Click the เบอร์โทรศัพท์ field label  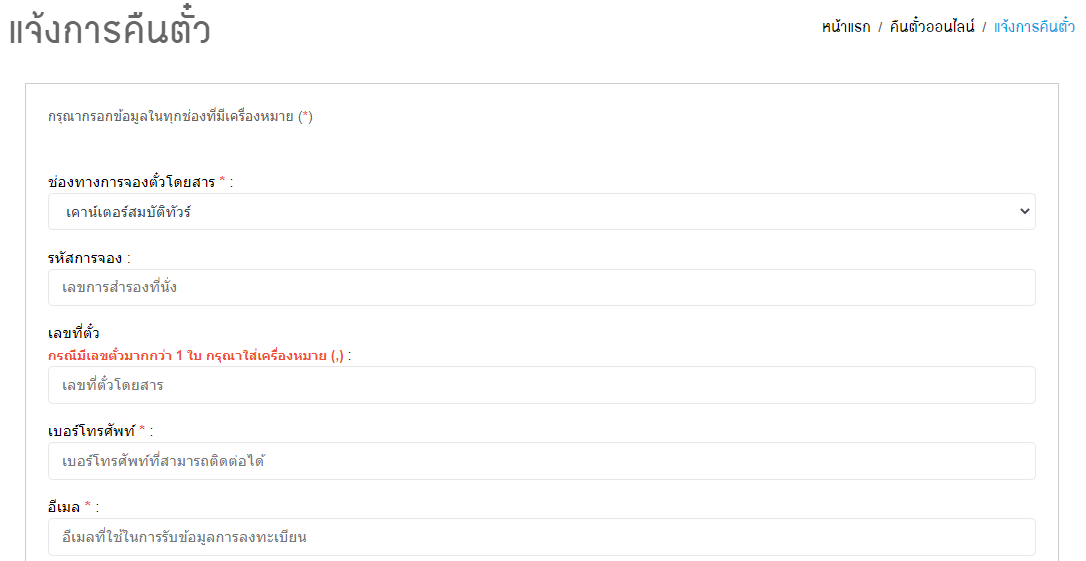coord(91,431)
